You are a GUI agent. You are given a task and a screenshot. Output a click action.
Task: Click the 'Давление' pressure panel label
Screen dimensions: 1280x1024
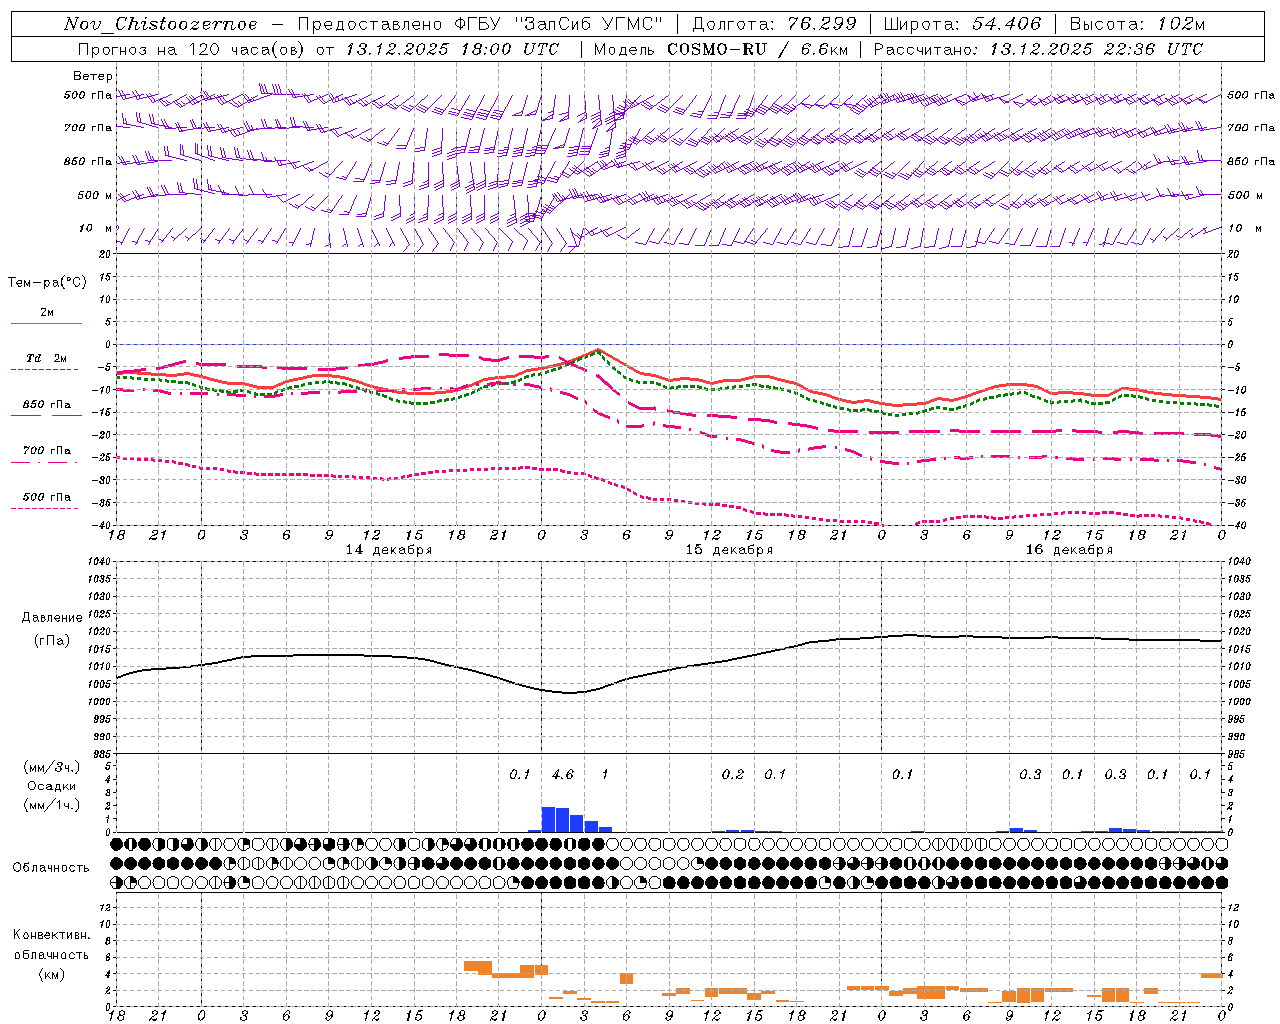[52, 618]
